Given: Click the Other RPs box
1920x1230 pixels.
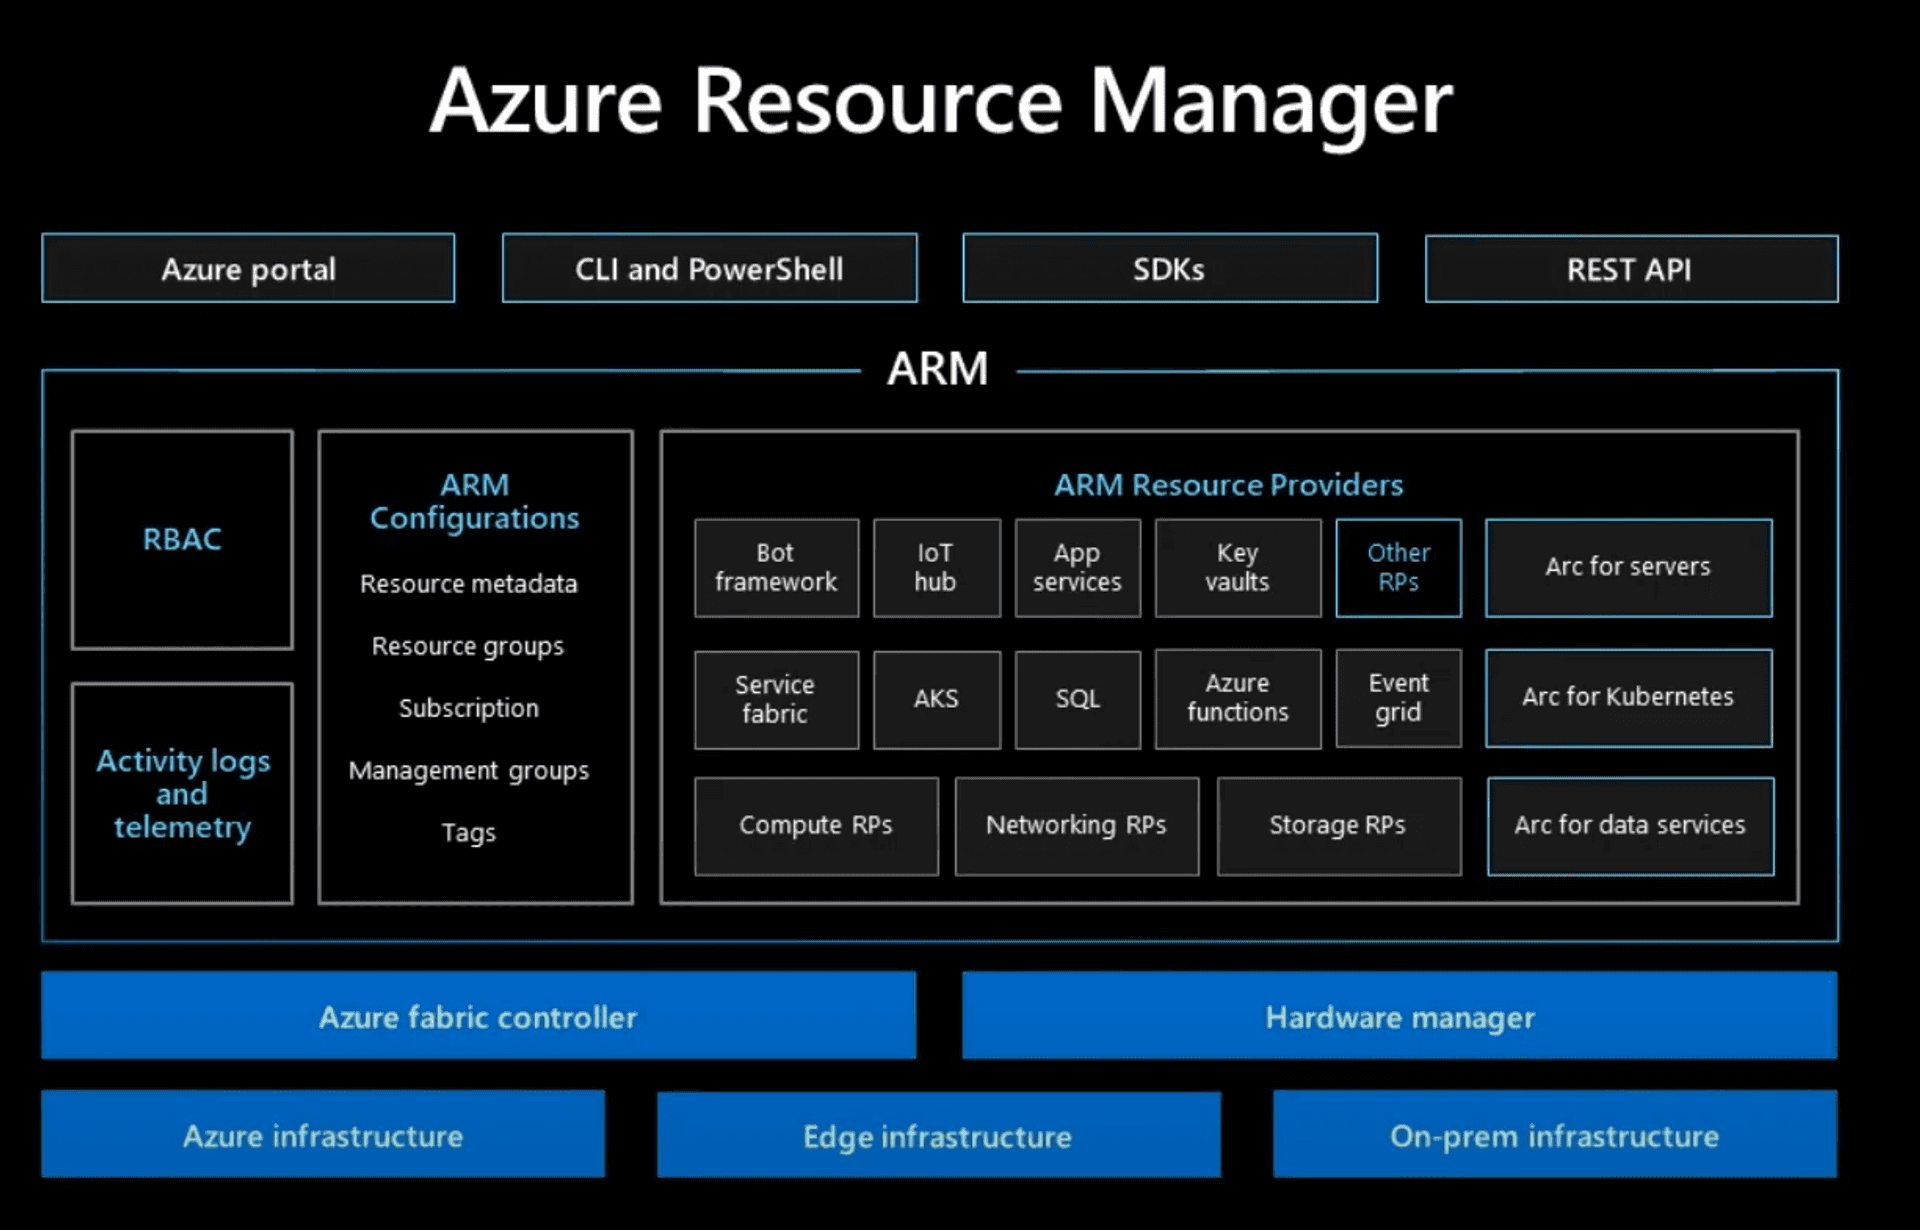Looking at the screenshot, I should 1398,567.
